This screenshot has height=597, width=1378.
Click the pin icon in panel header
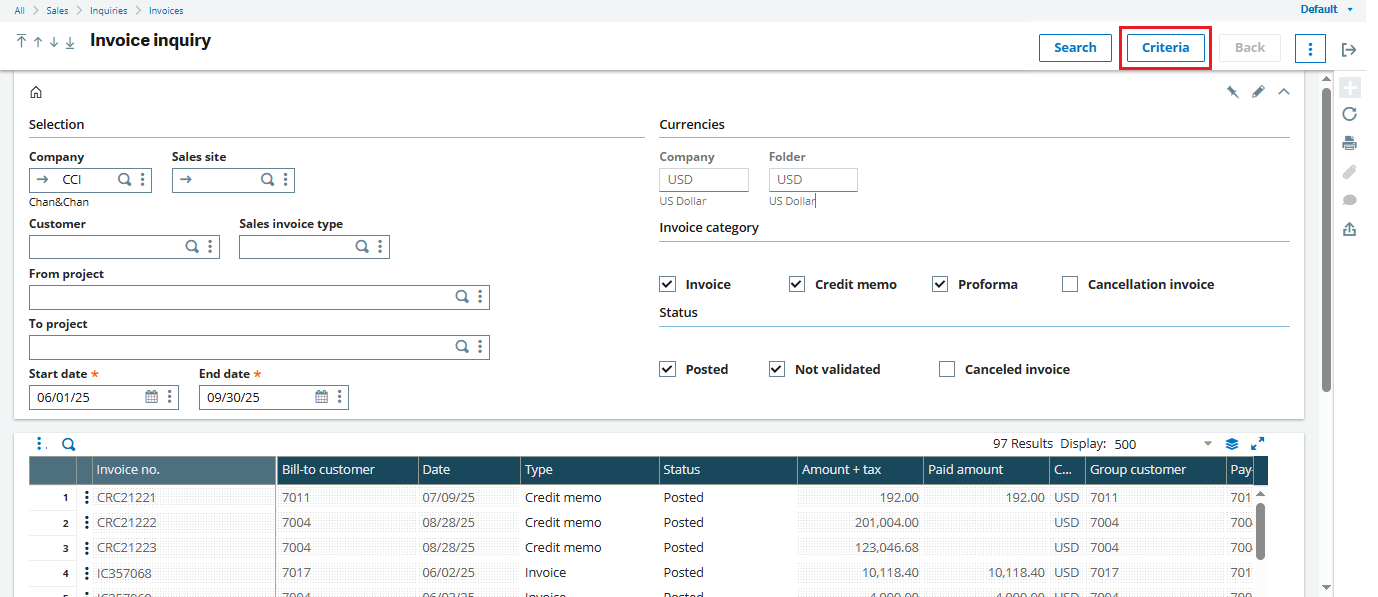(x=1233, y=92)
